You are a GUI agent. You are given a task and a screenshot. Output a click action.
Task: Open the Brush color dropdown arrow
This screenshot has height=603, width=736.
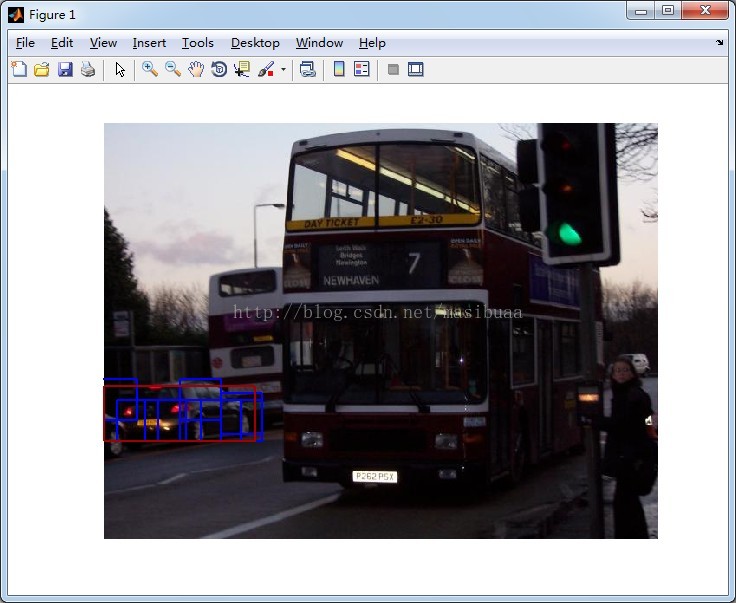[284, 69]
